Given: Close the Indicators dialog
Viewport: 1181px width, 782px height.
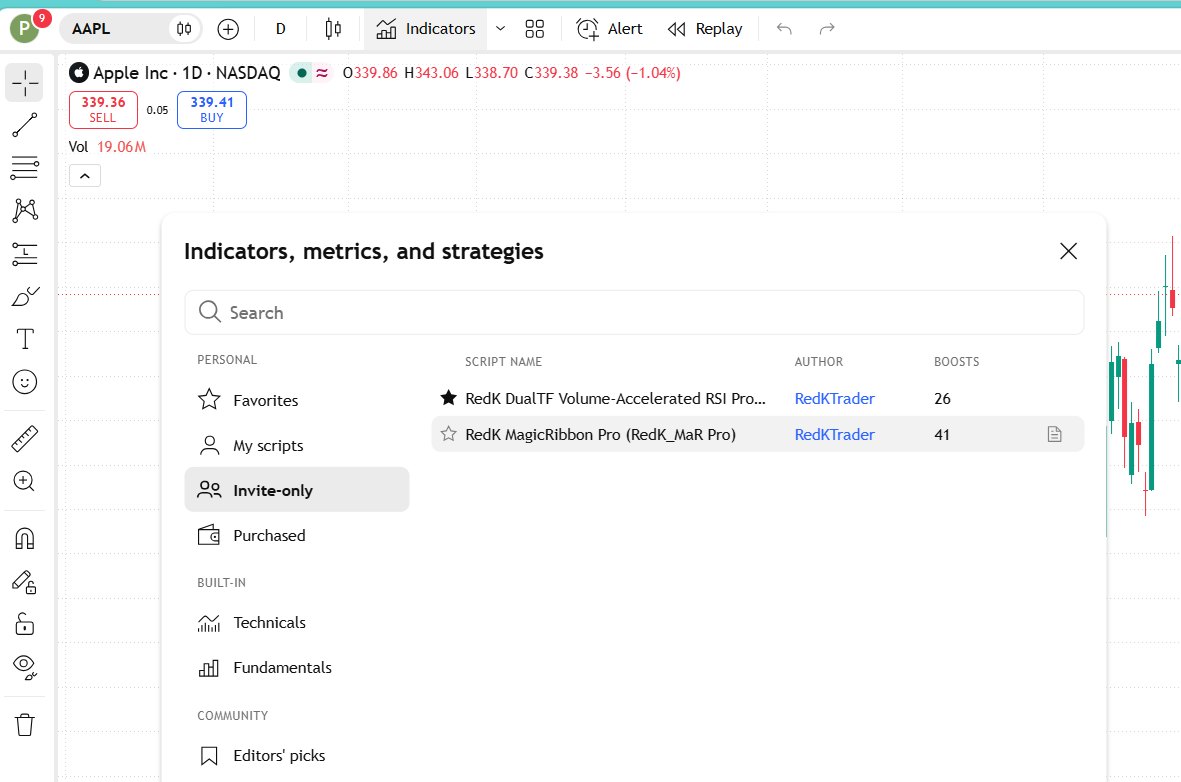Looking at the screenshot, I should [x=1068, y=251].
